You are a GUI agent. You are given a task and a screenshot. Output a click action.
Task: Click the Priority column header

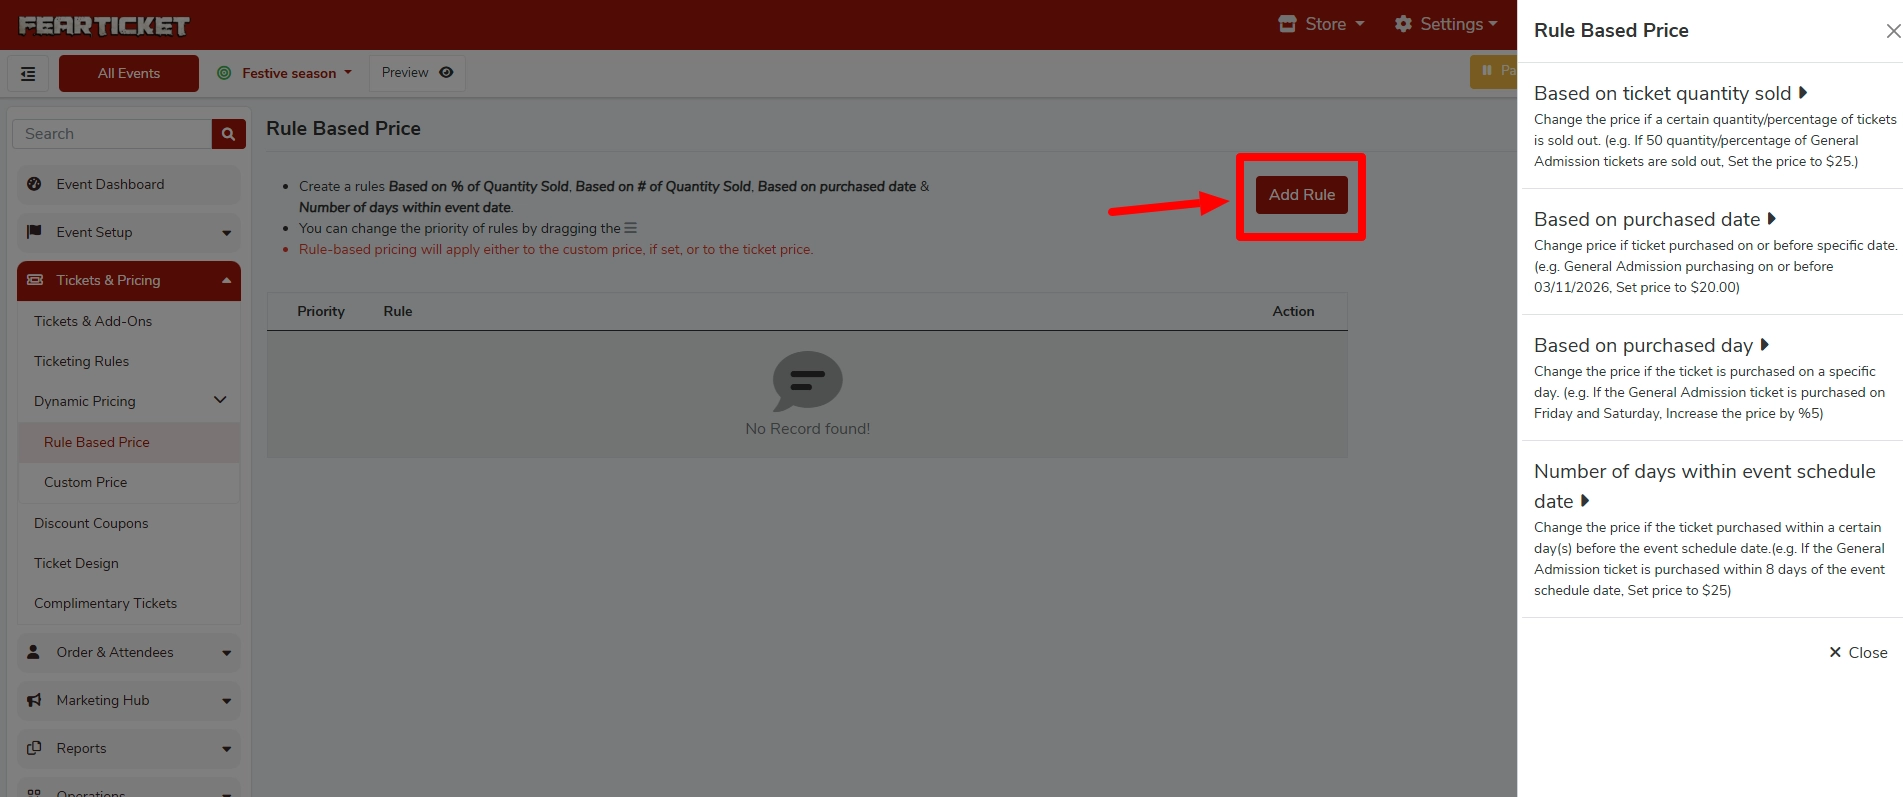click(x=321, y=311)
